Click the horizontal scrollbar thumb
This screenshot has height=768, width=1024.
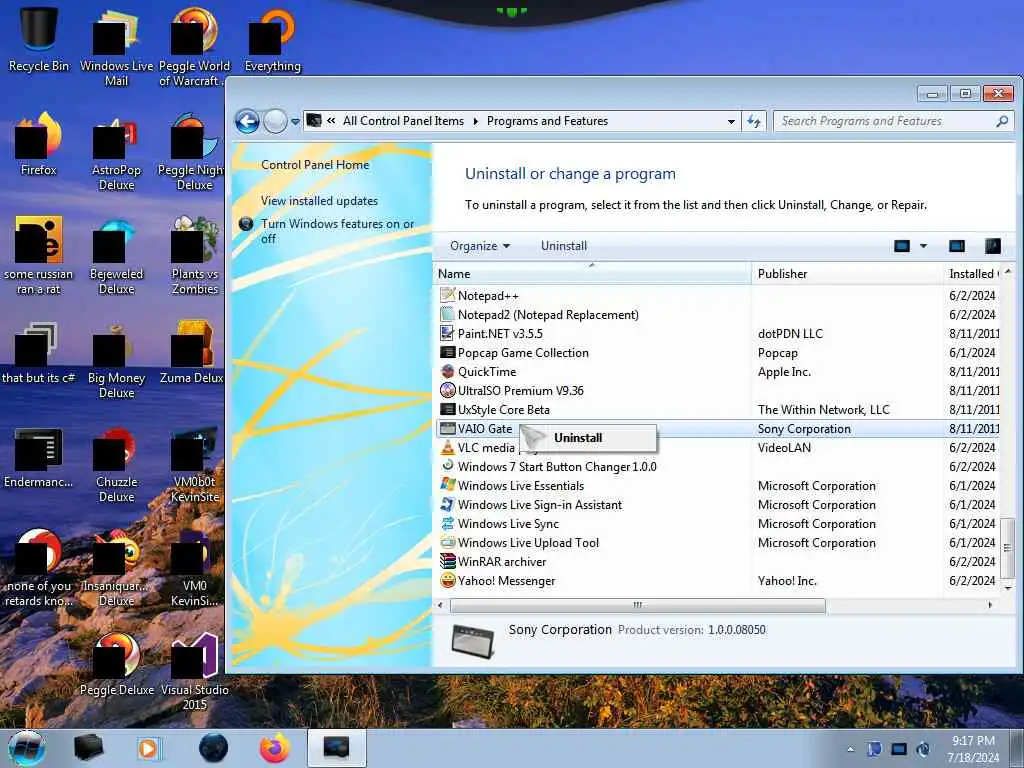click(637, 605)
